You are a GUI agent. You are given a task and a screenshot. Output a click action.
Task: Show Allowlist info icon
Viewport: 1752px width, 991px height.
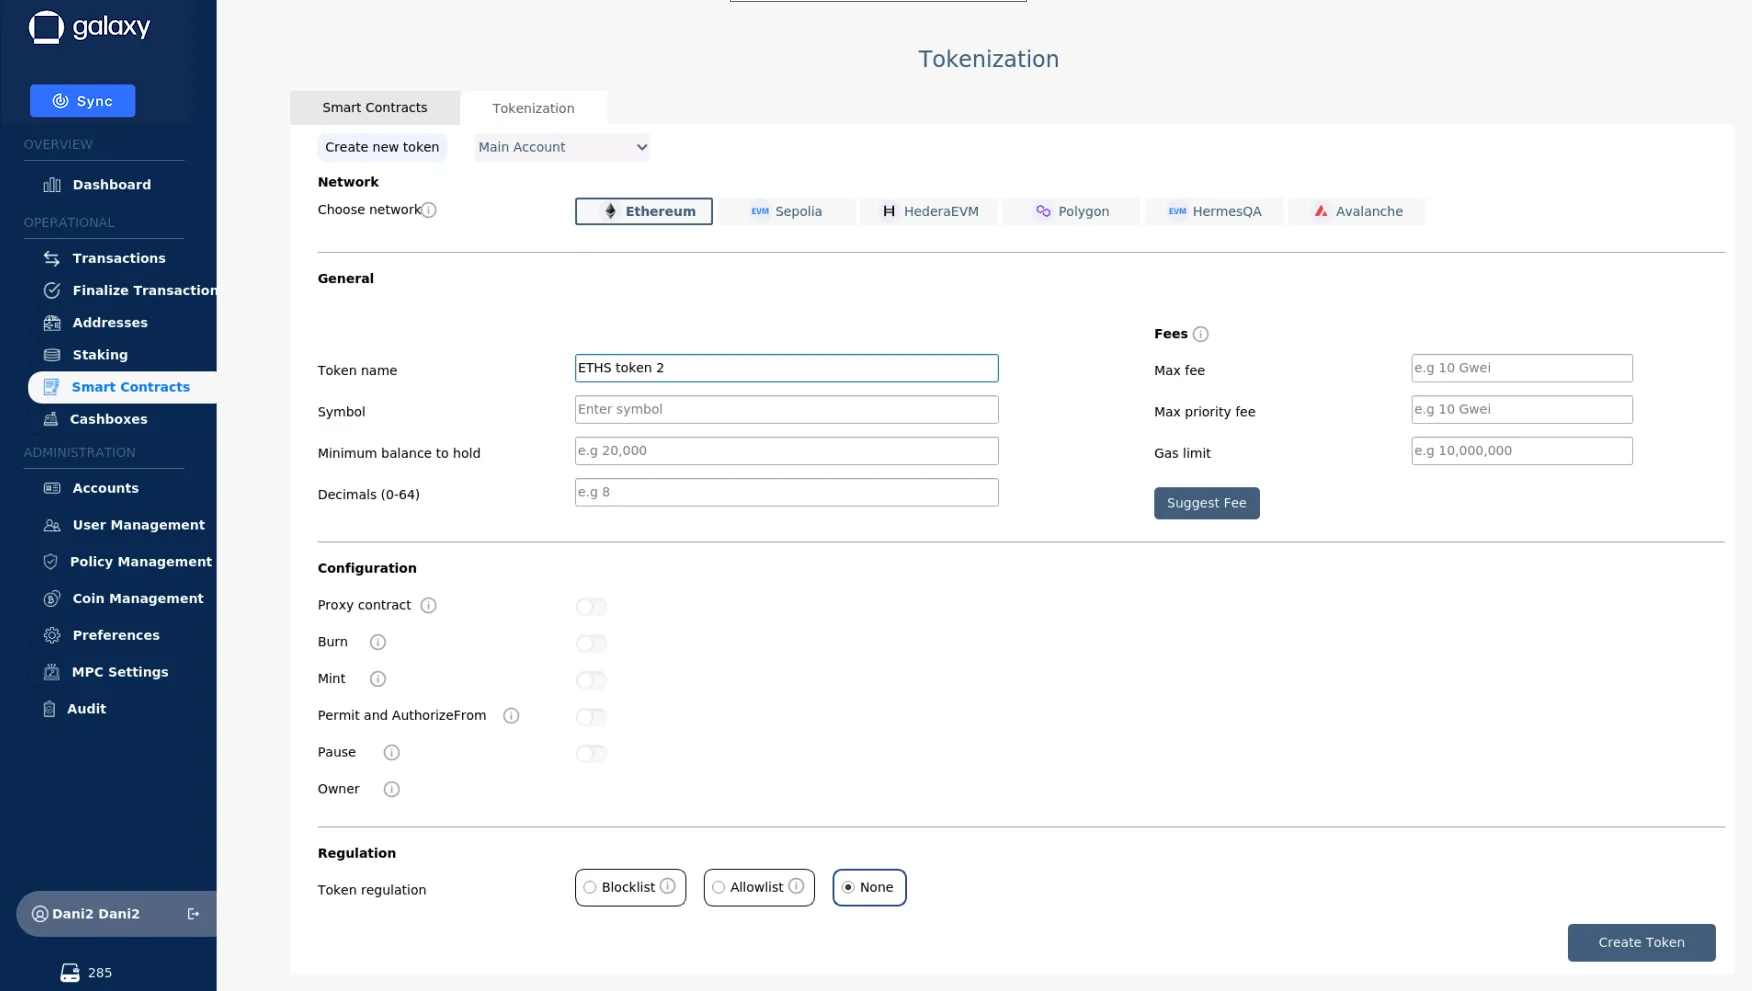[x=796, y=886]
